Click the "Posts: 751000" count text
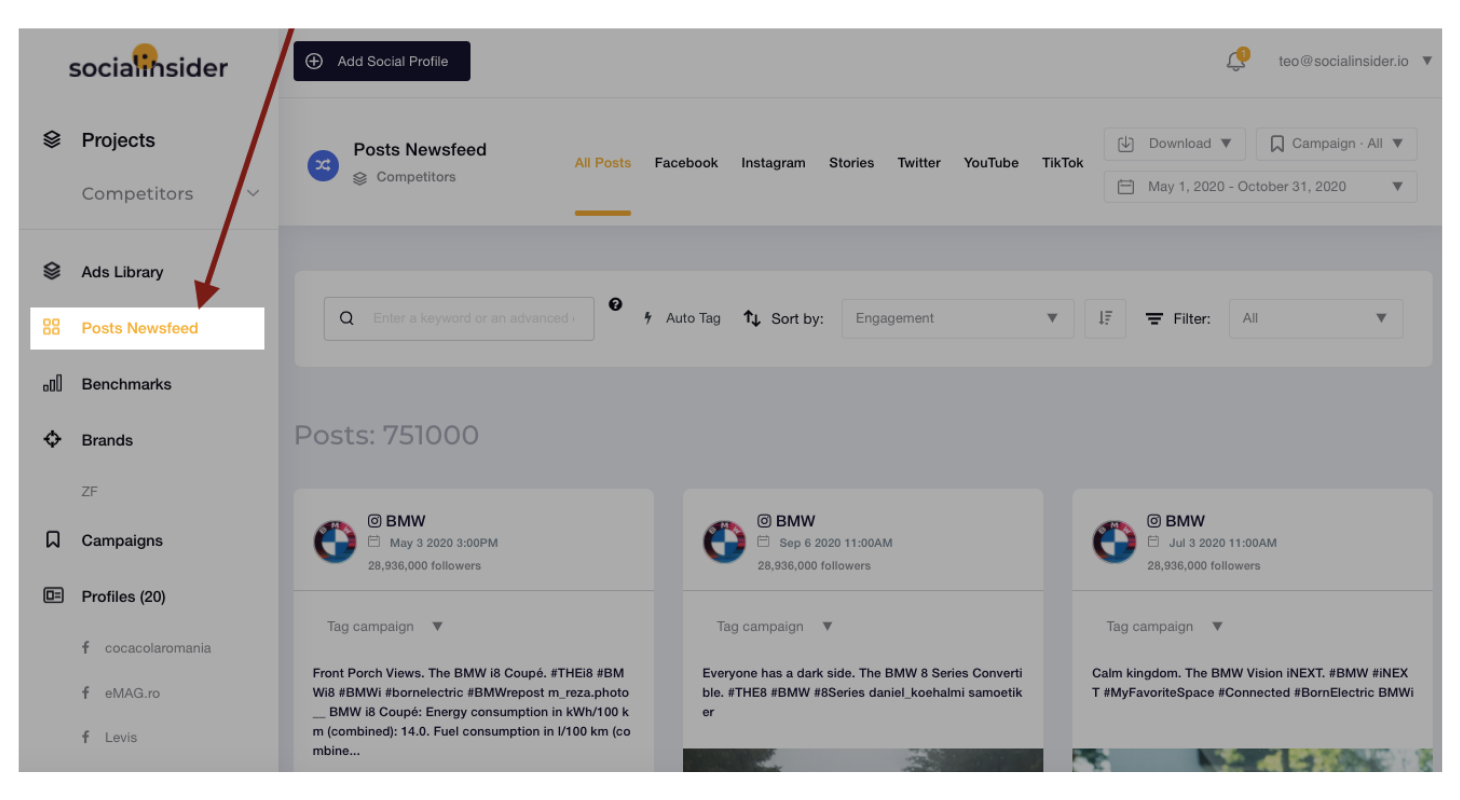 [386, 435]
